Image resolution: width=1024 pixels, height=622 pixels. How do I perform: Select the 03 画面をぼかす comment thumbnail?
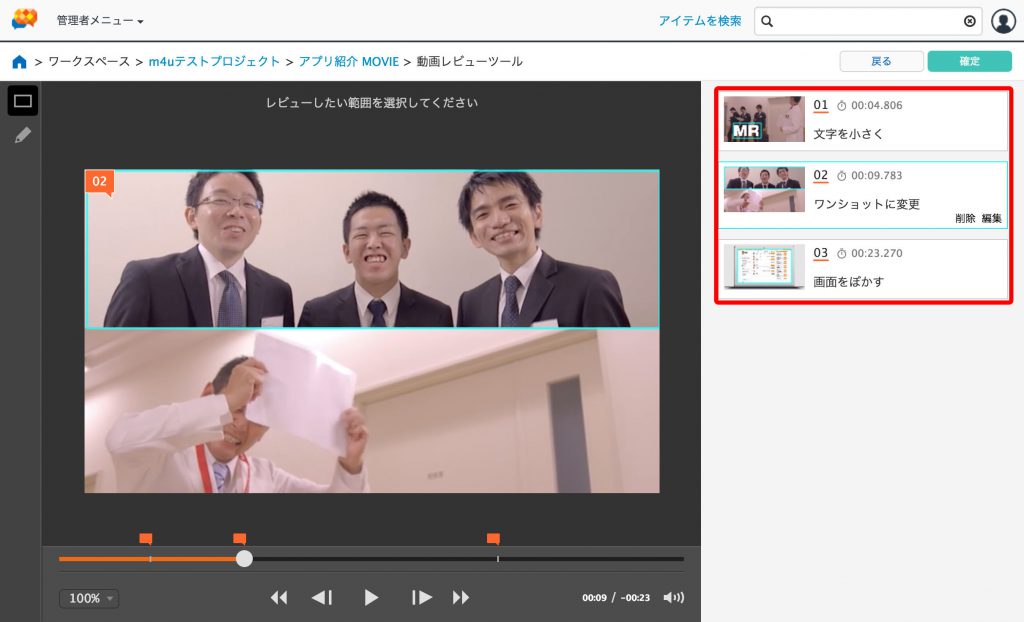point(764,267)
